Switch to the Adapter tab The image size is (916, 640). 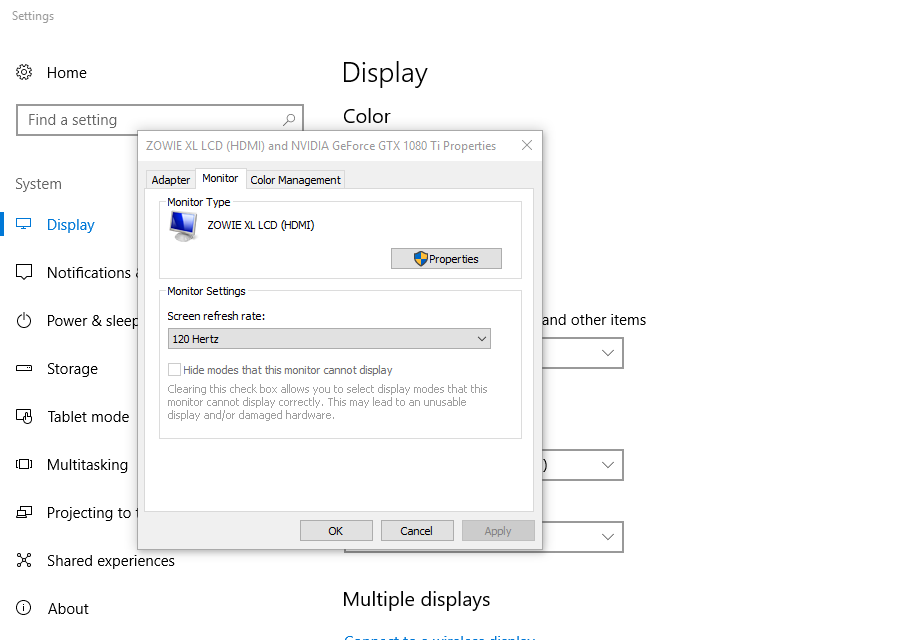tap(171, 180)
